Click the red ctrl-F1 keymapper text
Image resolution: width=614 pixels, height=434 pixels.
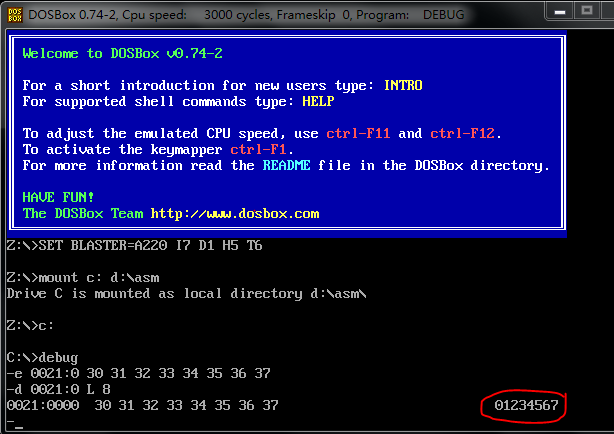tap(258, 150)
